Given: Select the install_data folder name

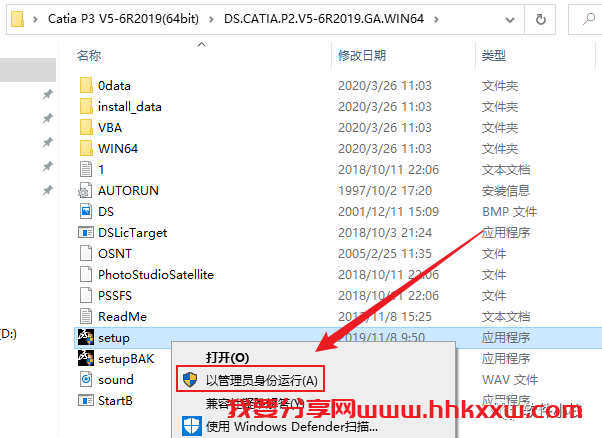Looking at the screenshot, I should pyautogui.click(x=129, y=107).
